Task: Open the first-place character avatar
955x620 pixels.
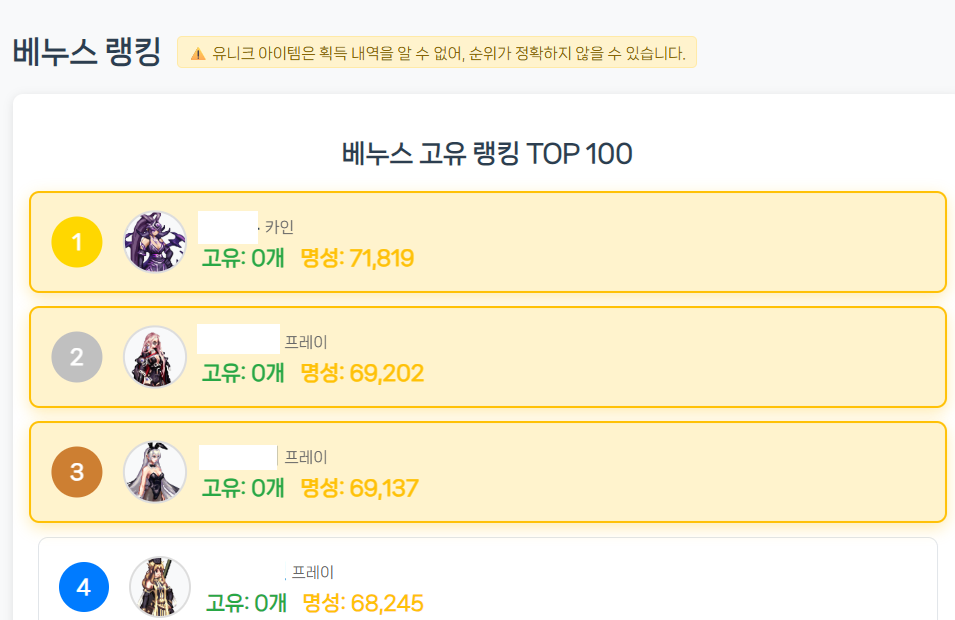Action: pyautogui.click(x=155, y=242)
